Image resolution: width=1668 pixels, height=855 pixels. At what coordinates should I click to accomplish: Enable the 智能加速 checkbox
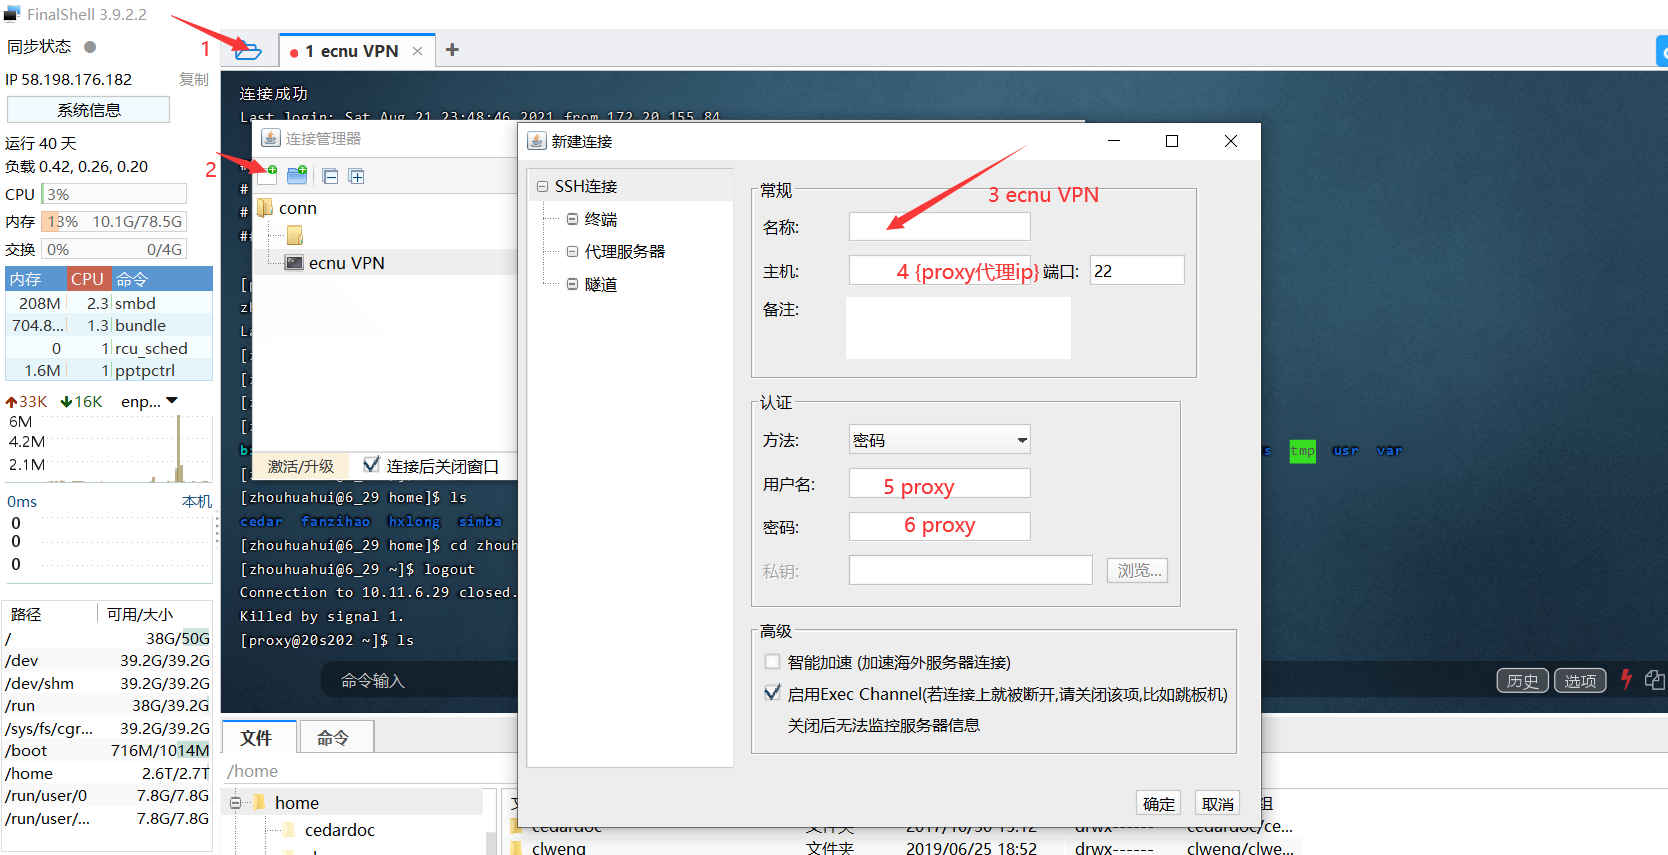pos(772,662)
